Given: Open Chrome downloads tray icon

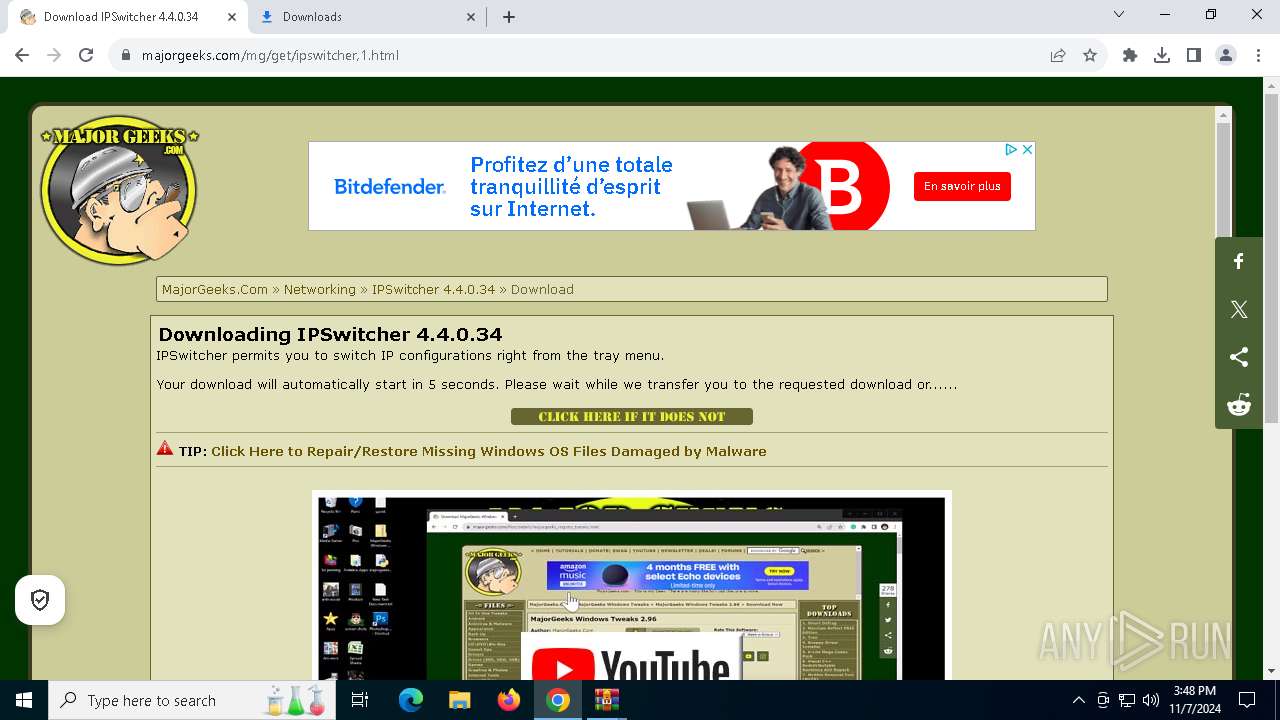Looking at the screenshot, I should [1162, 55].
